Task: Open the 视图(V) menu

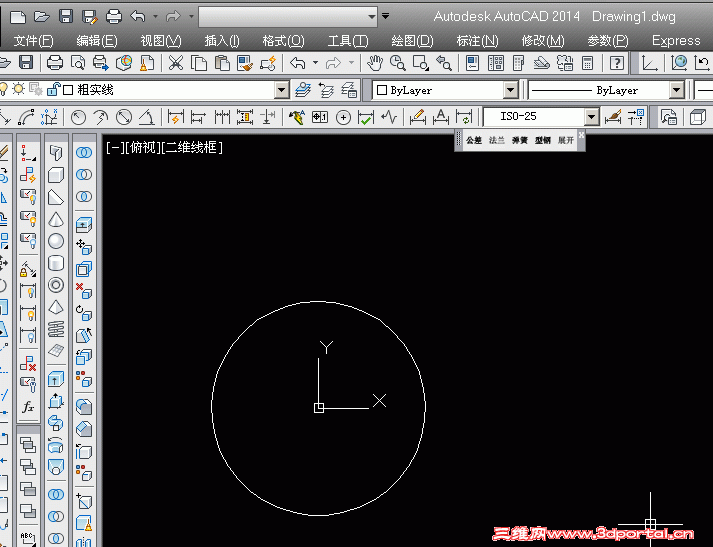Action: click(x=161, y=41)
